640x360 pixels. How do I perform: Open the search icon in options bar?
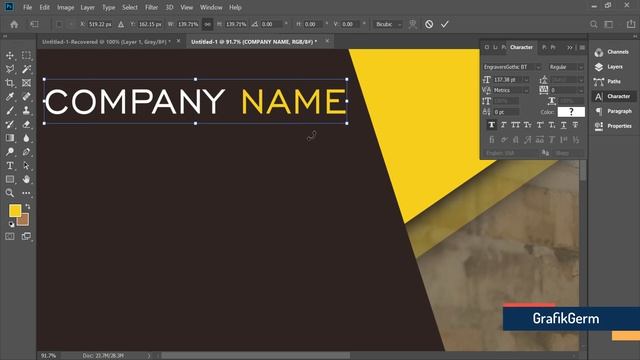(x=594, y=24)
